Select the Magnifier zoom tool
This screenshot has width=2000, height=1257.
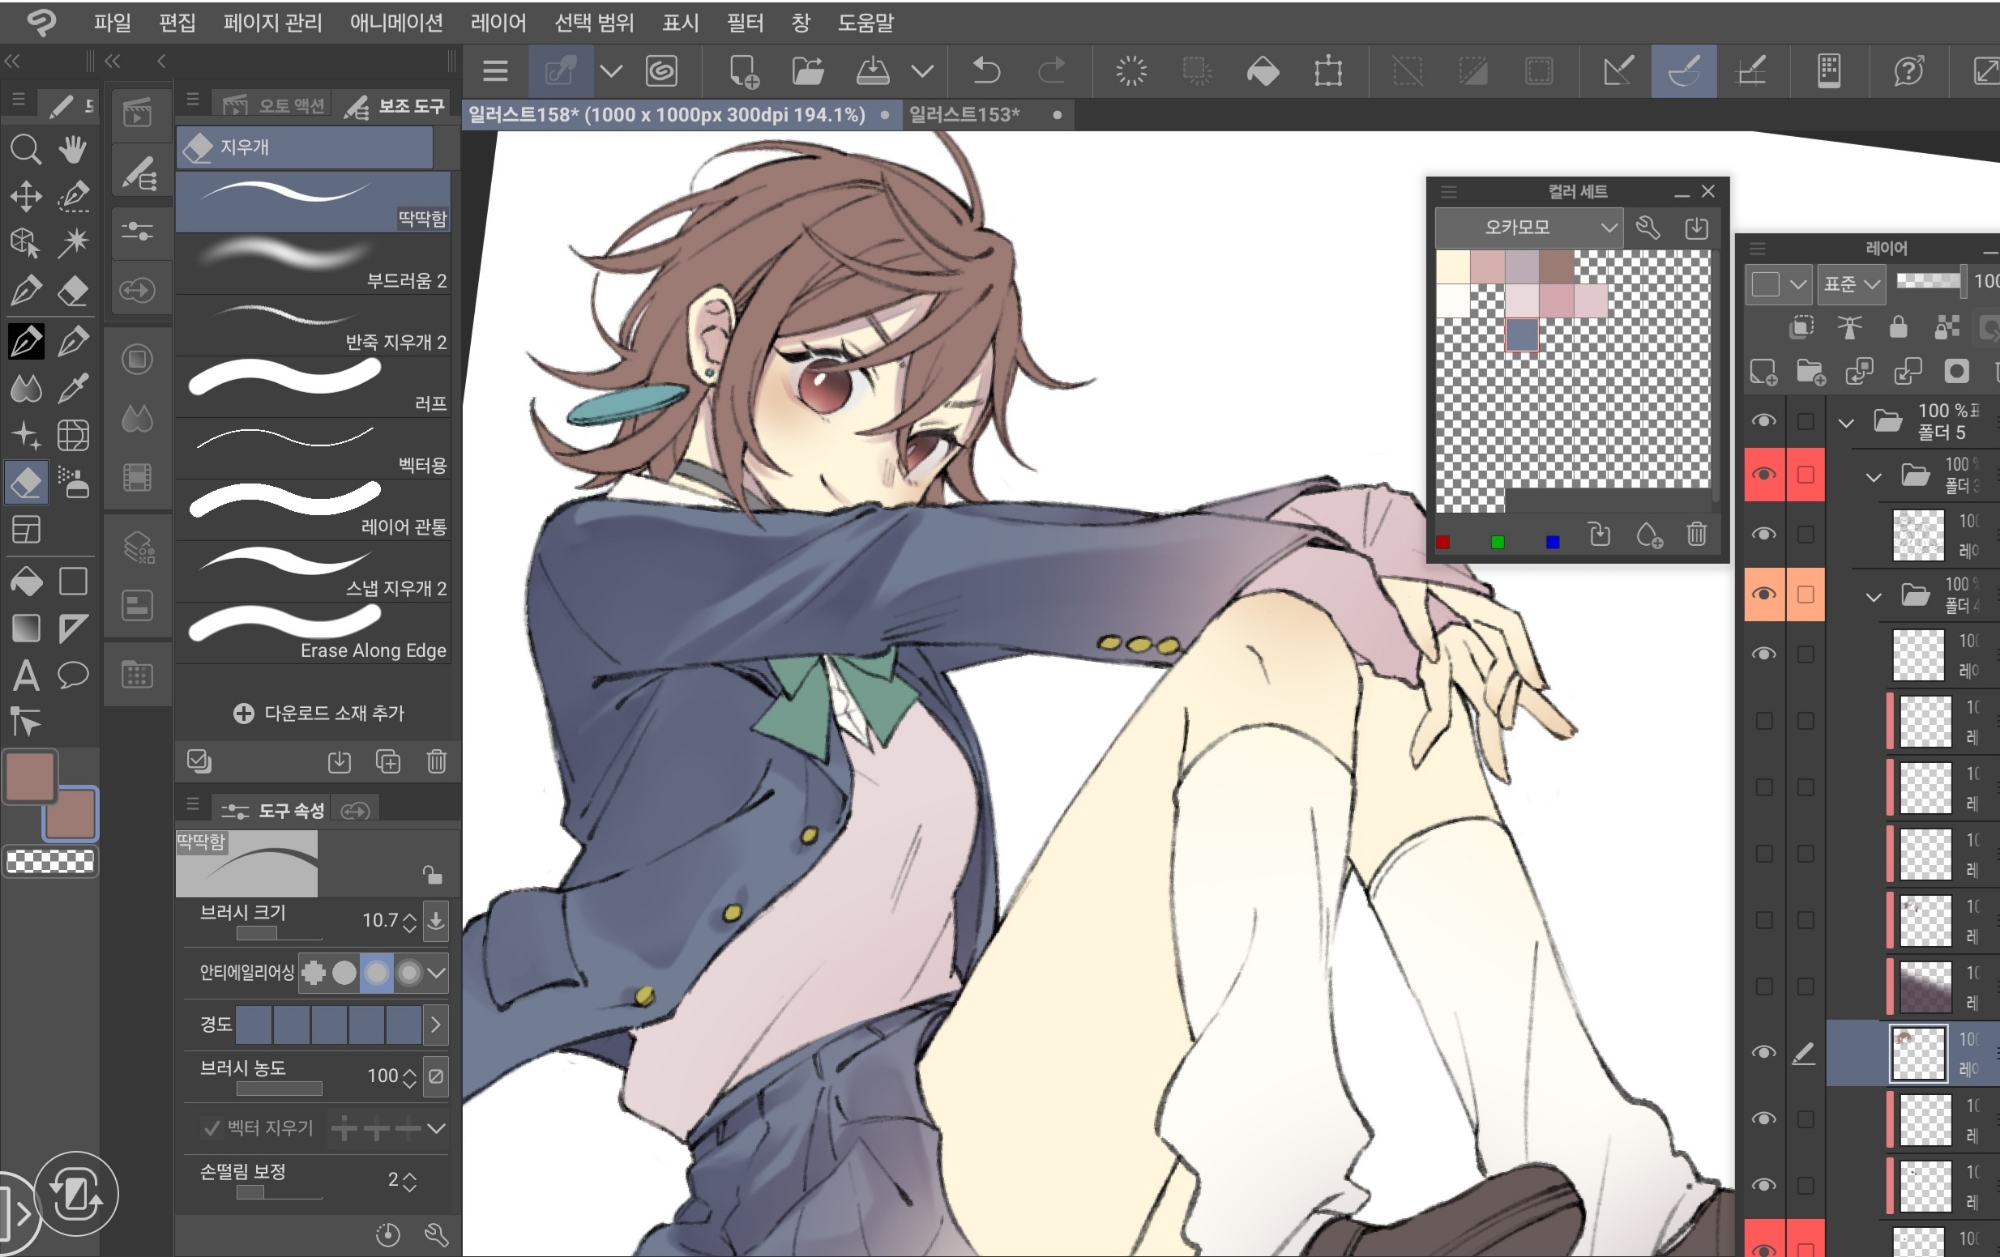25,150
